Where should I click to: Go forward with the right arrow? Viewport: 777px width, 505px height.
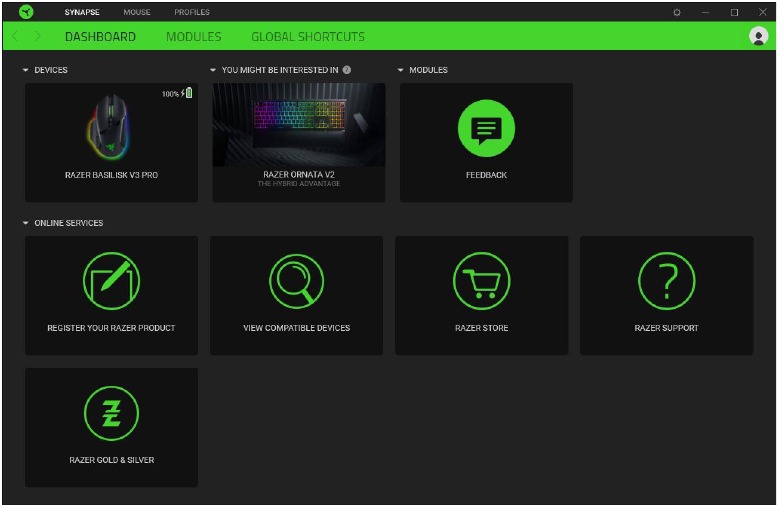point(37,36)
